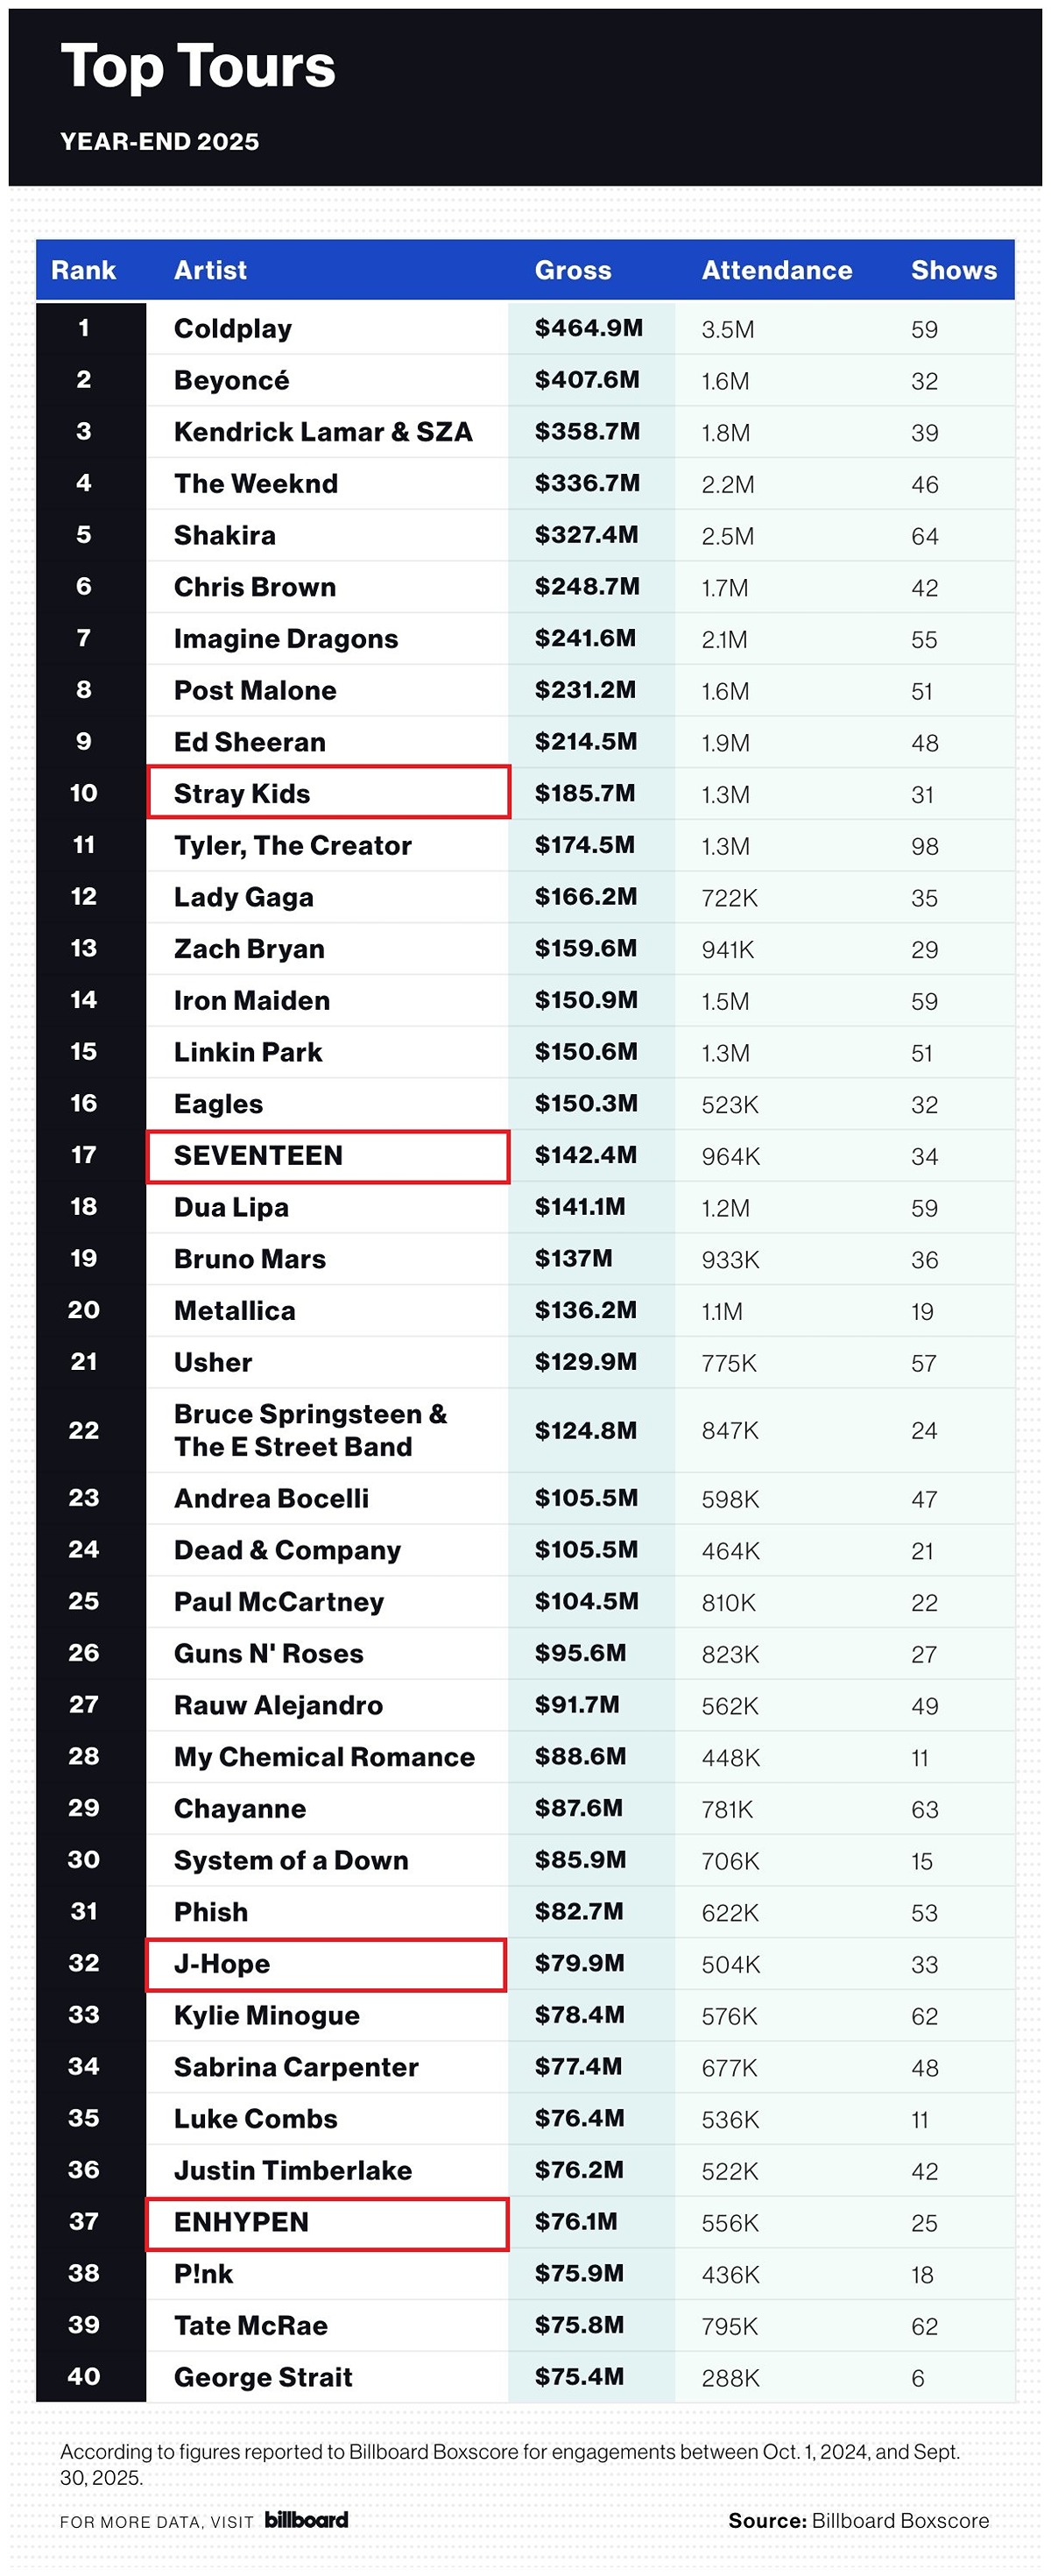Select the Gross column header
Screen dimensions: 1051x2576
[573, 270]
